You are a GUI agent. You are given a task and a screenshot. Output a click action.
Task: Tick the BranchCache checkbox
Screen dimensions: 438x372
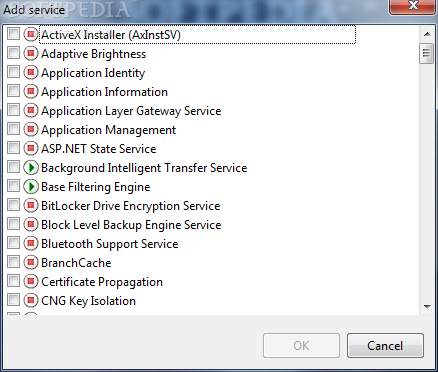click(13, 261)
